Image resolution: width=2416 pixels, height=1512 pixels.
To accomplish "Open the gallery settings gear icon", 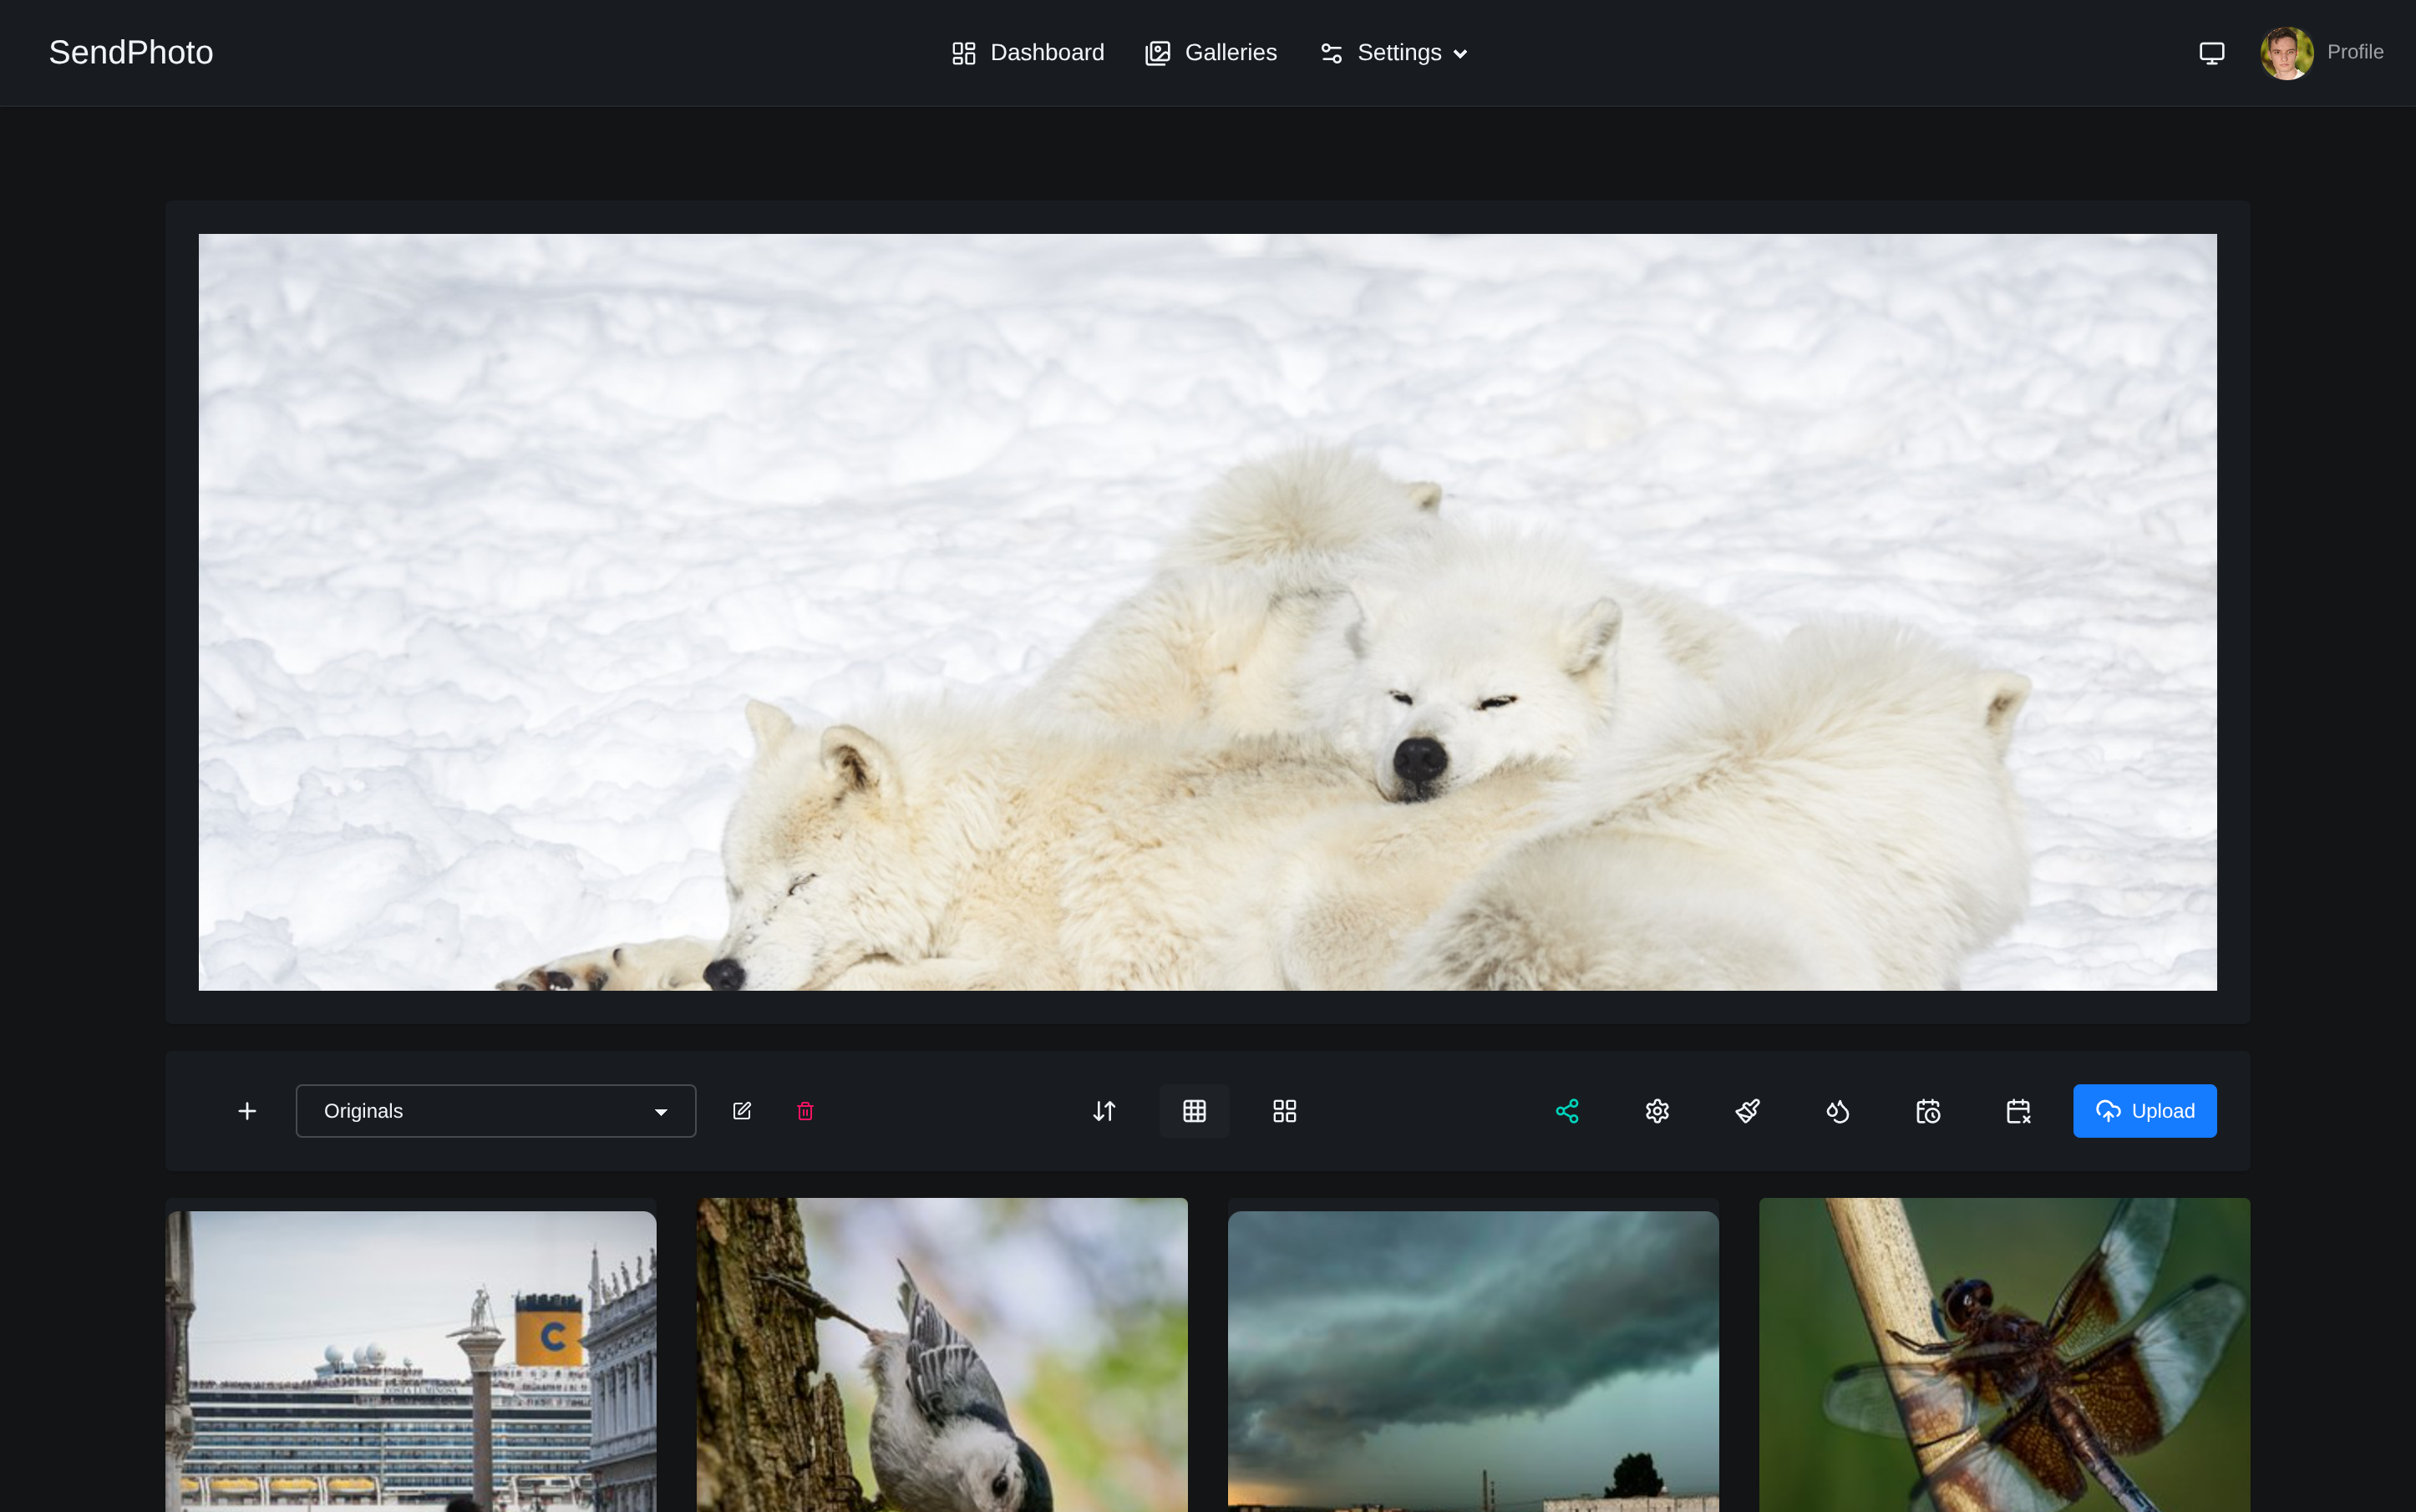I will coord(1656,1110).
